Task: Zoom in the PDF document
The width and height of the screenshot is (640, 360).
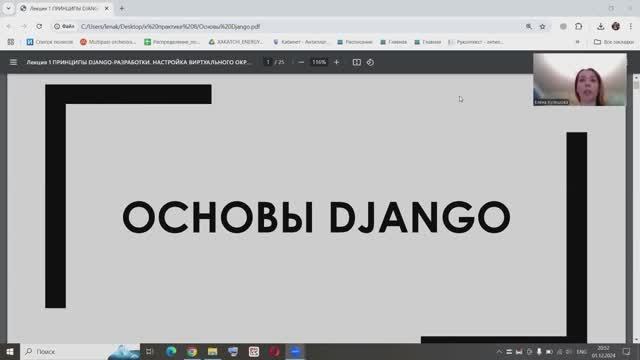Action: pyautogui.click(x=336, y=62)
